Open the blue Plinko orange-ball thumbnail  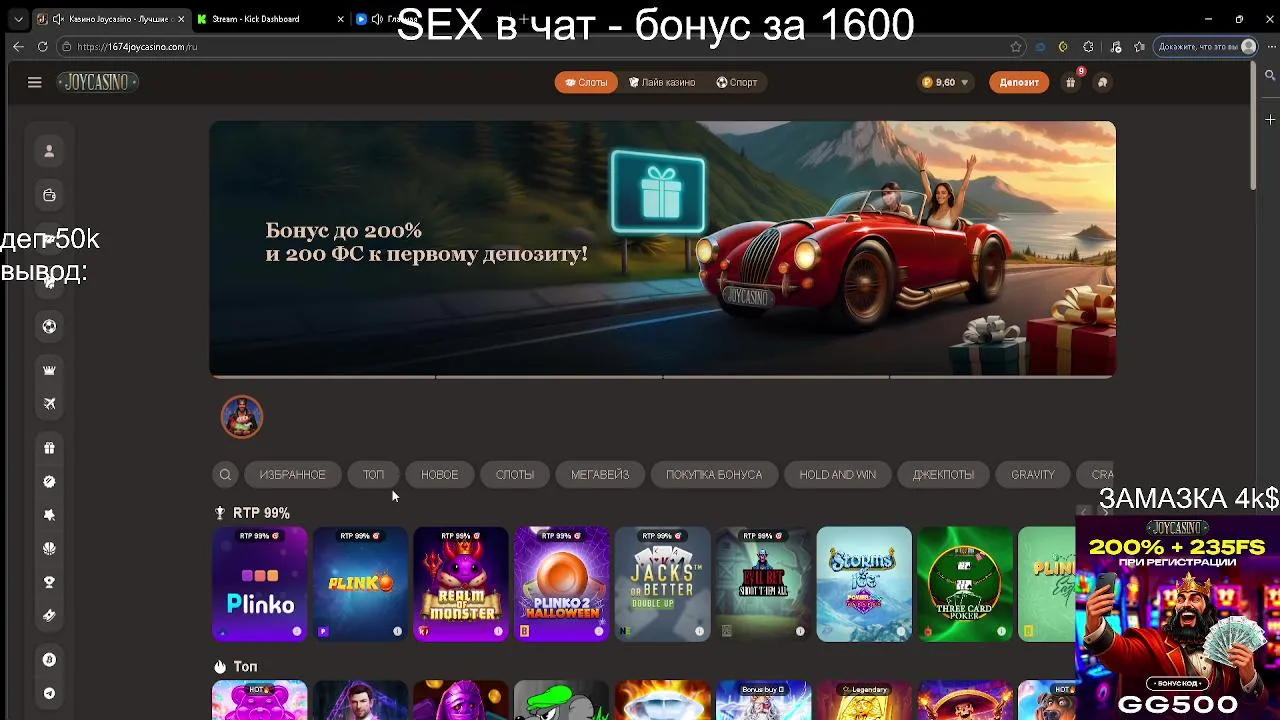point(360,584)
